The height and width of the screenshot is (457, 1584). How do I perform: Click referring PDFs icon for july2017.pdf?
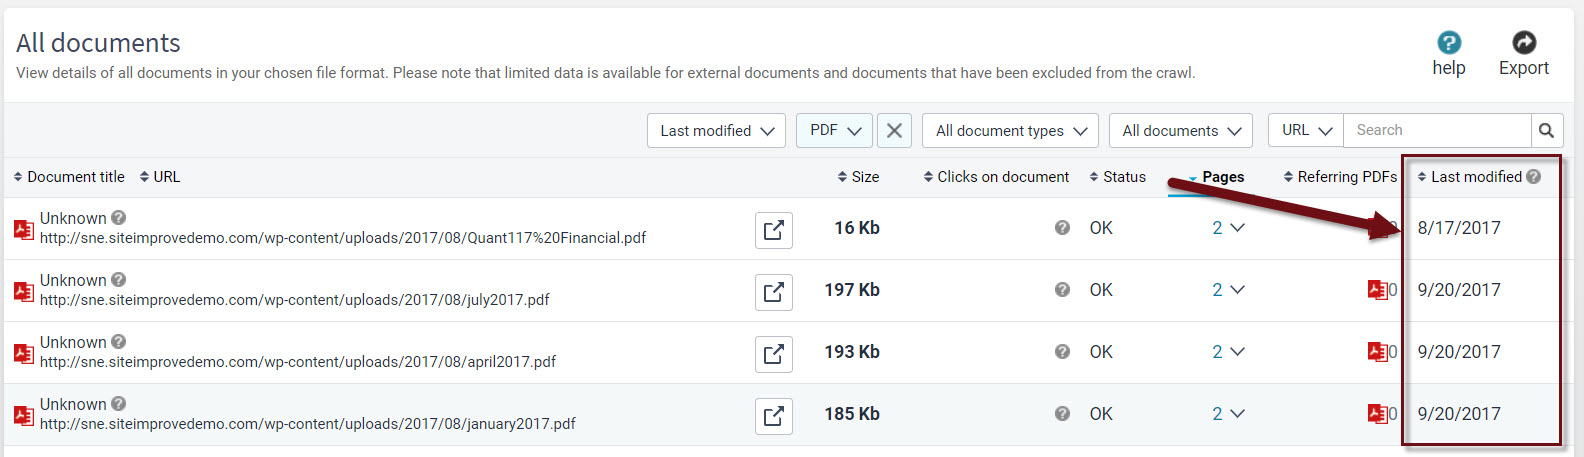(x=1378, y=290)
